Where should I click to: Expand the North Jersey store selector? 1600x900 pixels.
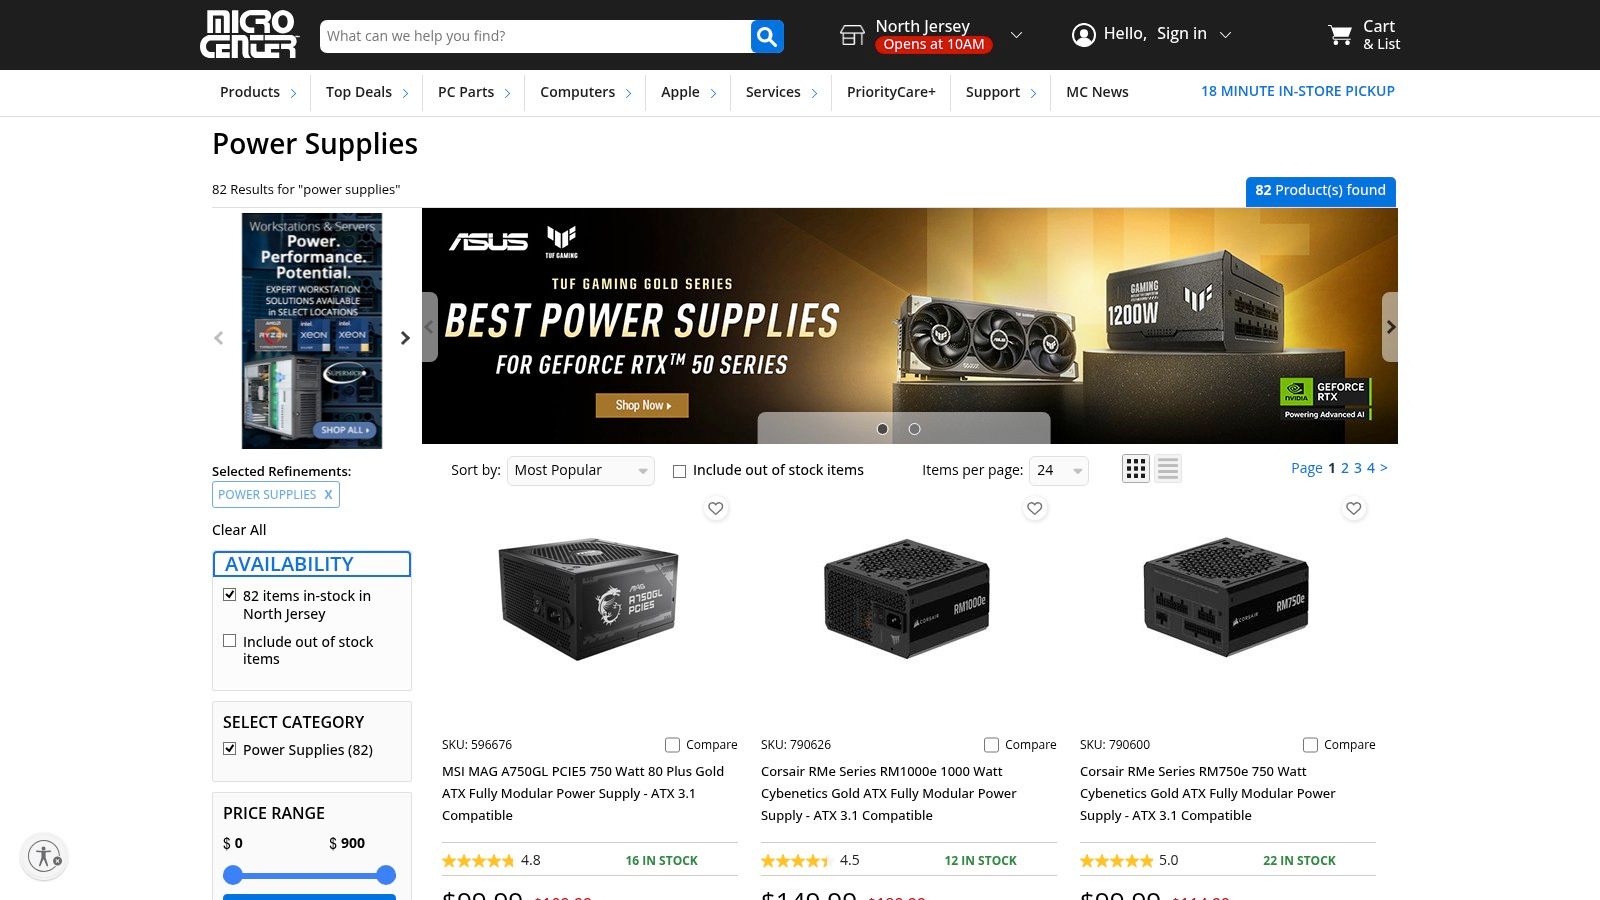coord(1016,35)
